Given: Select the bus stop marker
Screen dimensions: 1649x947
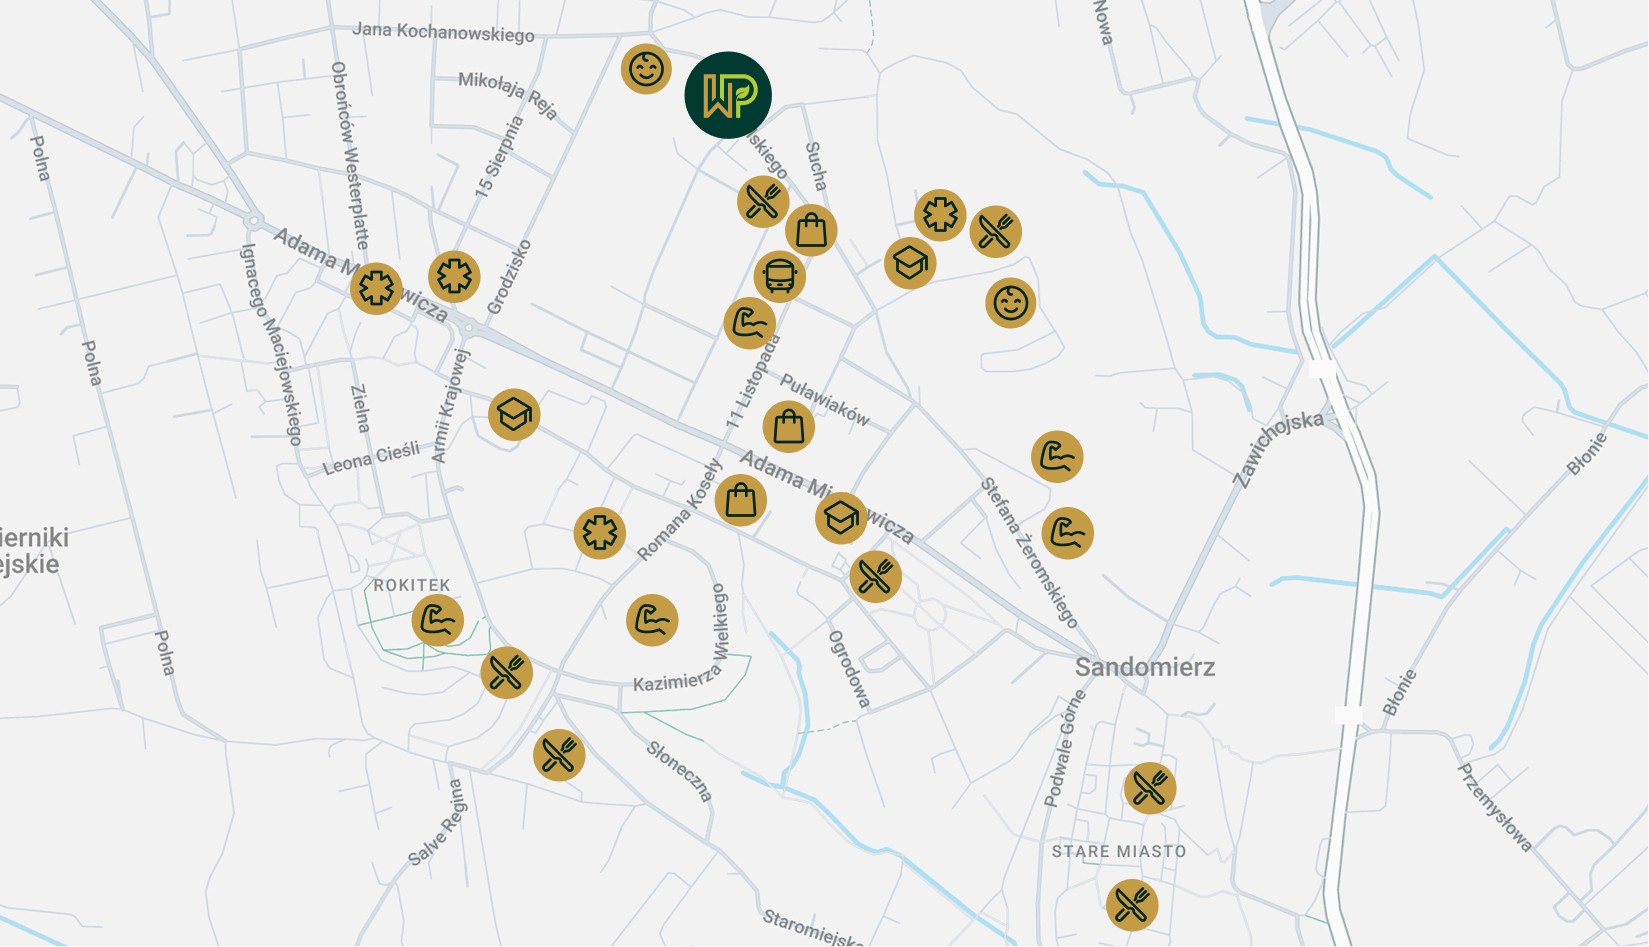Looking at the screenshot, I should (x=780, y=276).
